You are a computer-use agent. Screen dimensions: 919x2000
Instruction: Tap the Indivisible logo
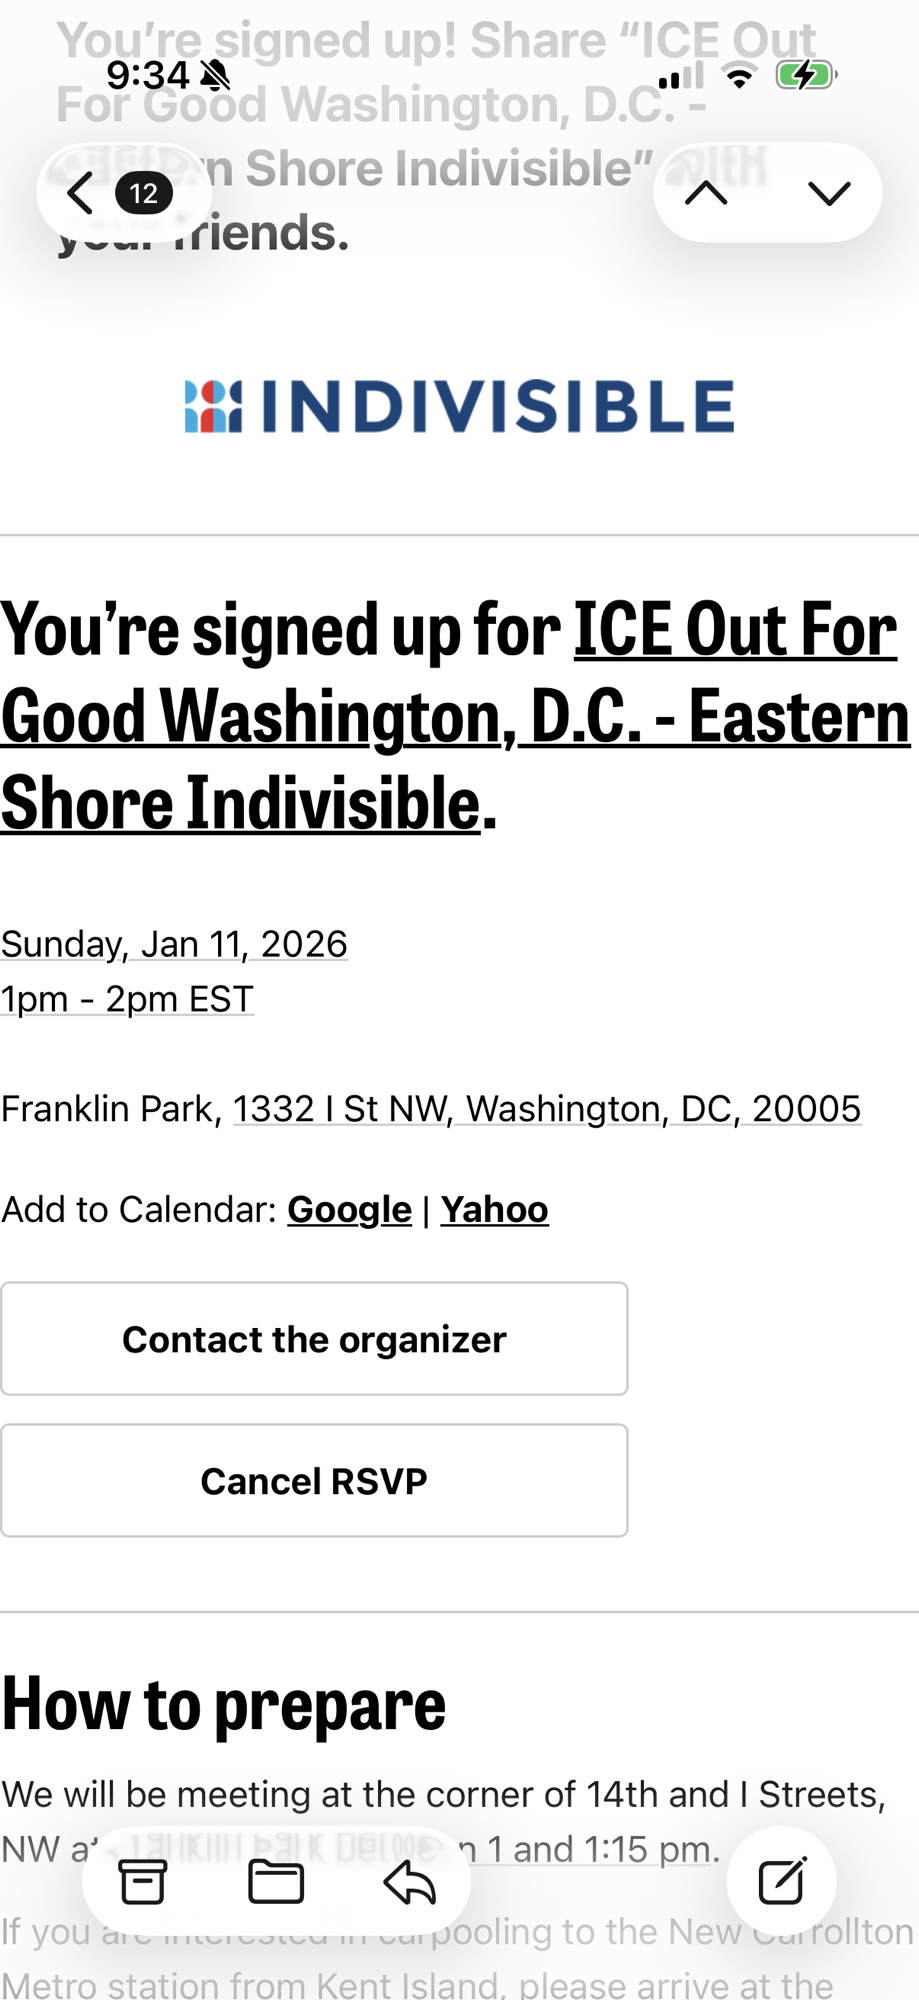click(x=459, y=406)
